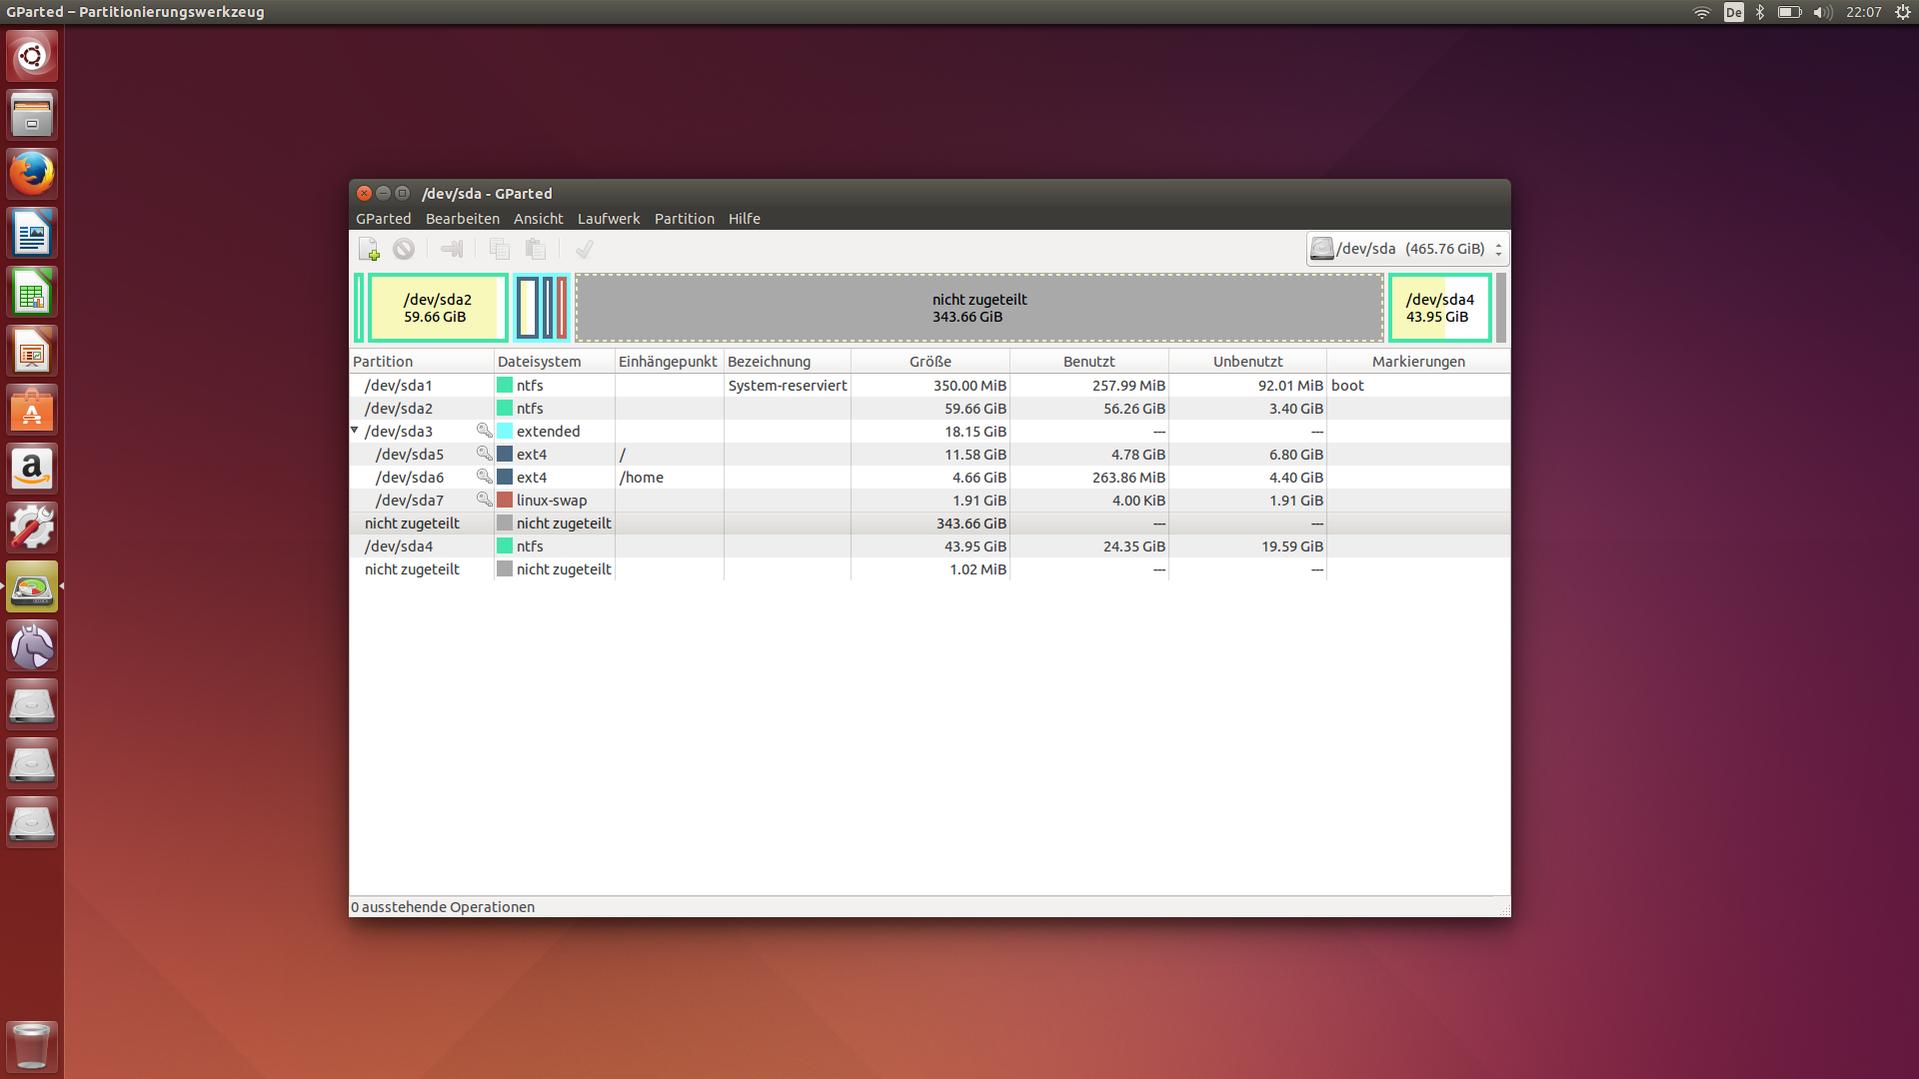1919x1079 pixels.
Task: Click the 0 ausstehende Operationen status text
Action: click(x=443, y=907)
